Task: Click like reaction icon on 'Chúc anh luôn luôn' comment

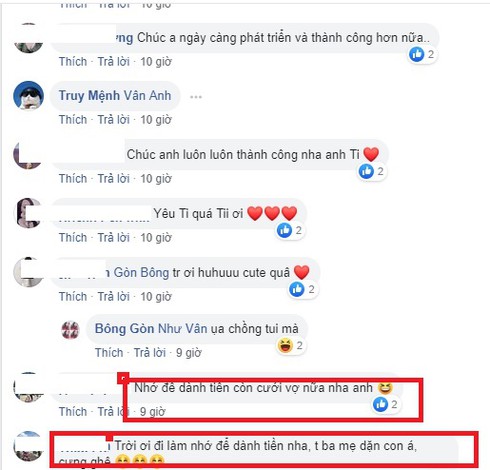Action: pyautogui.click(x=366, y=171)
